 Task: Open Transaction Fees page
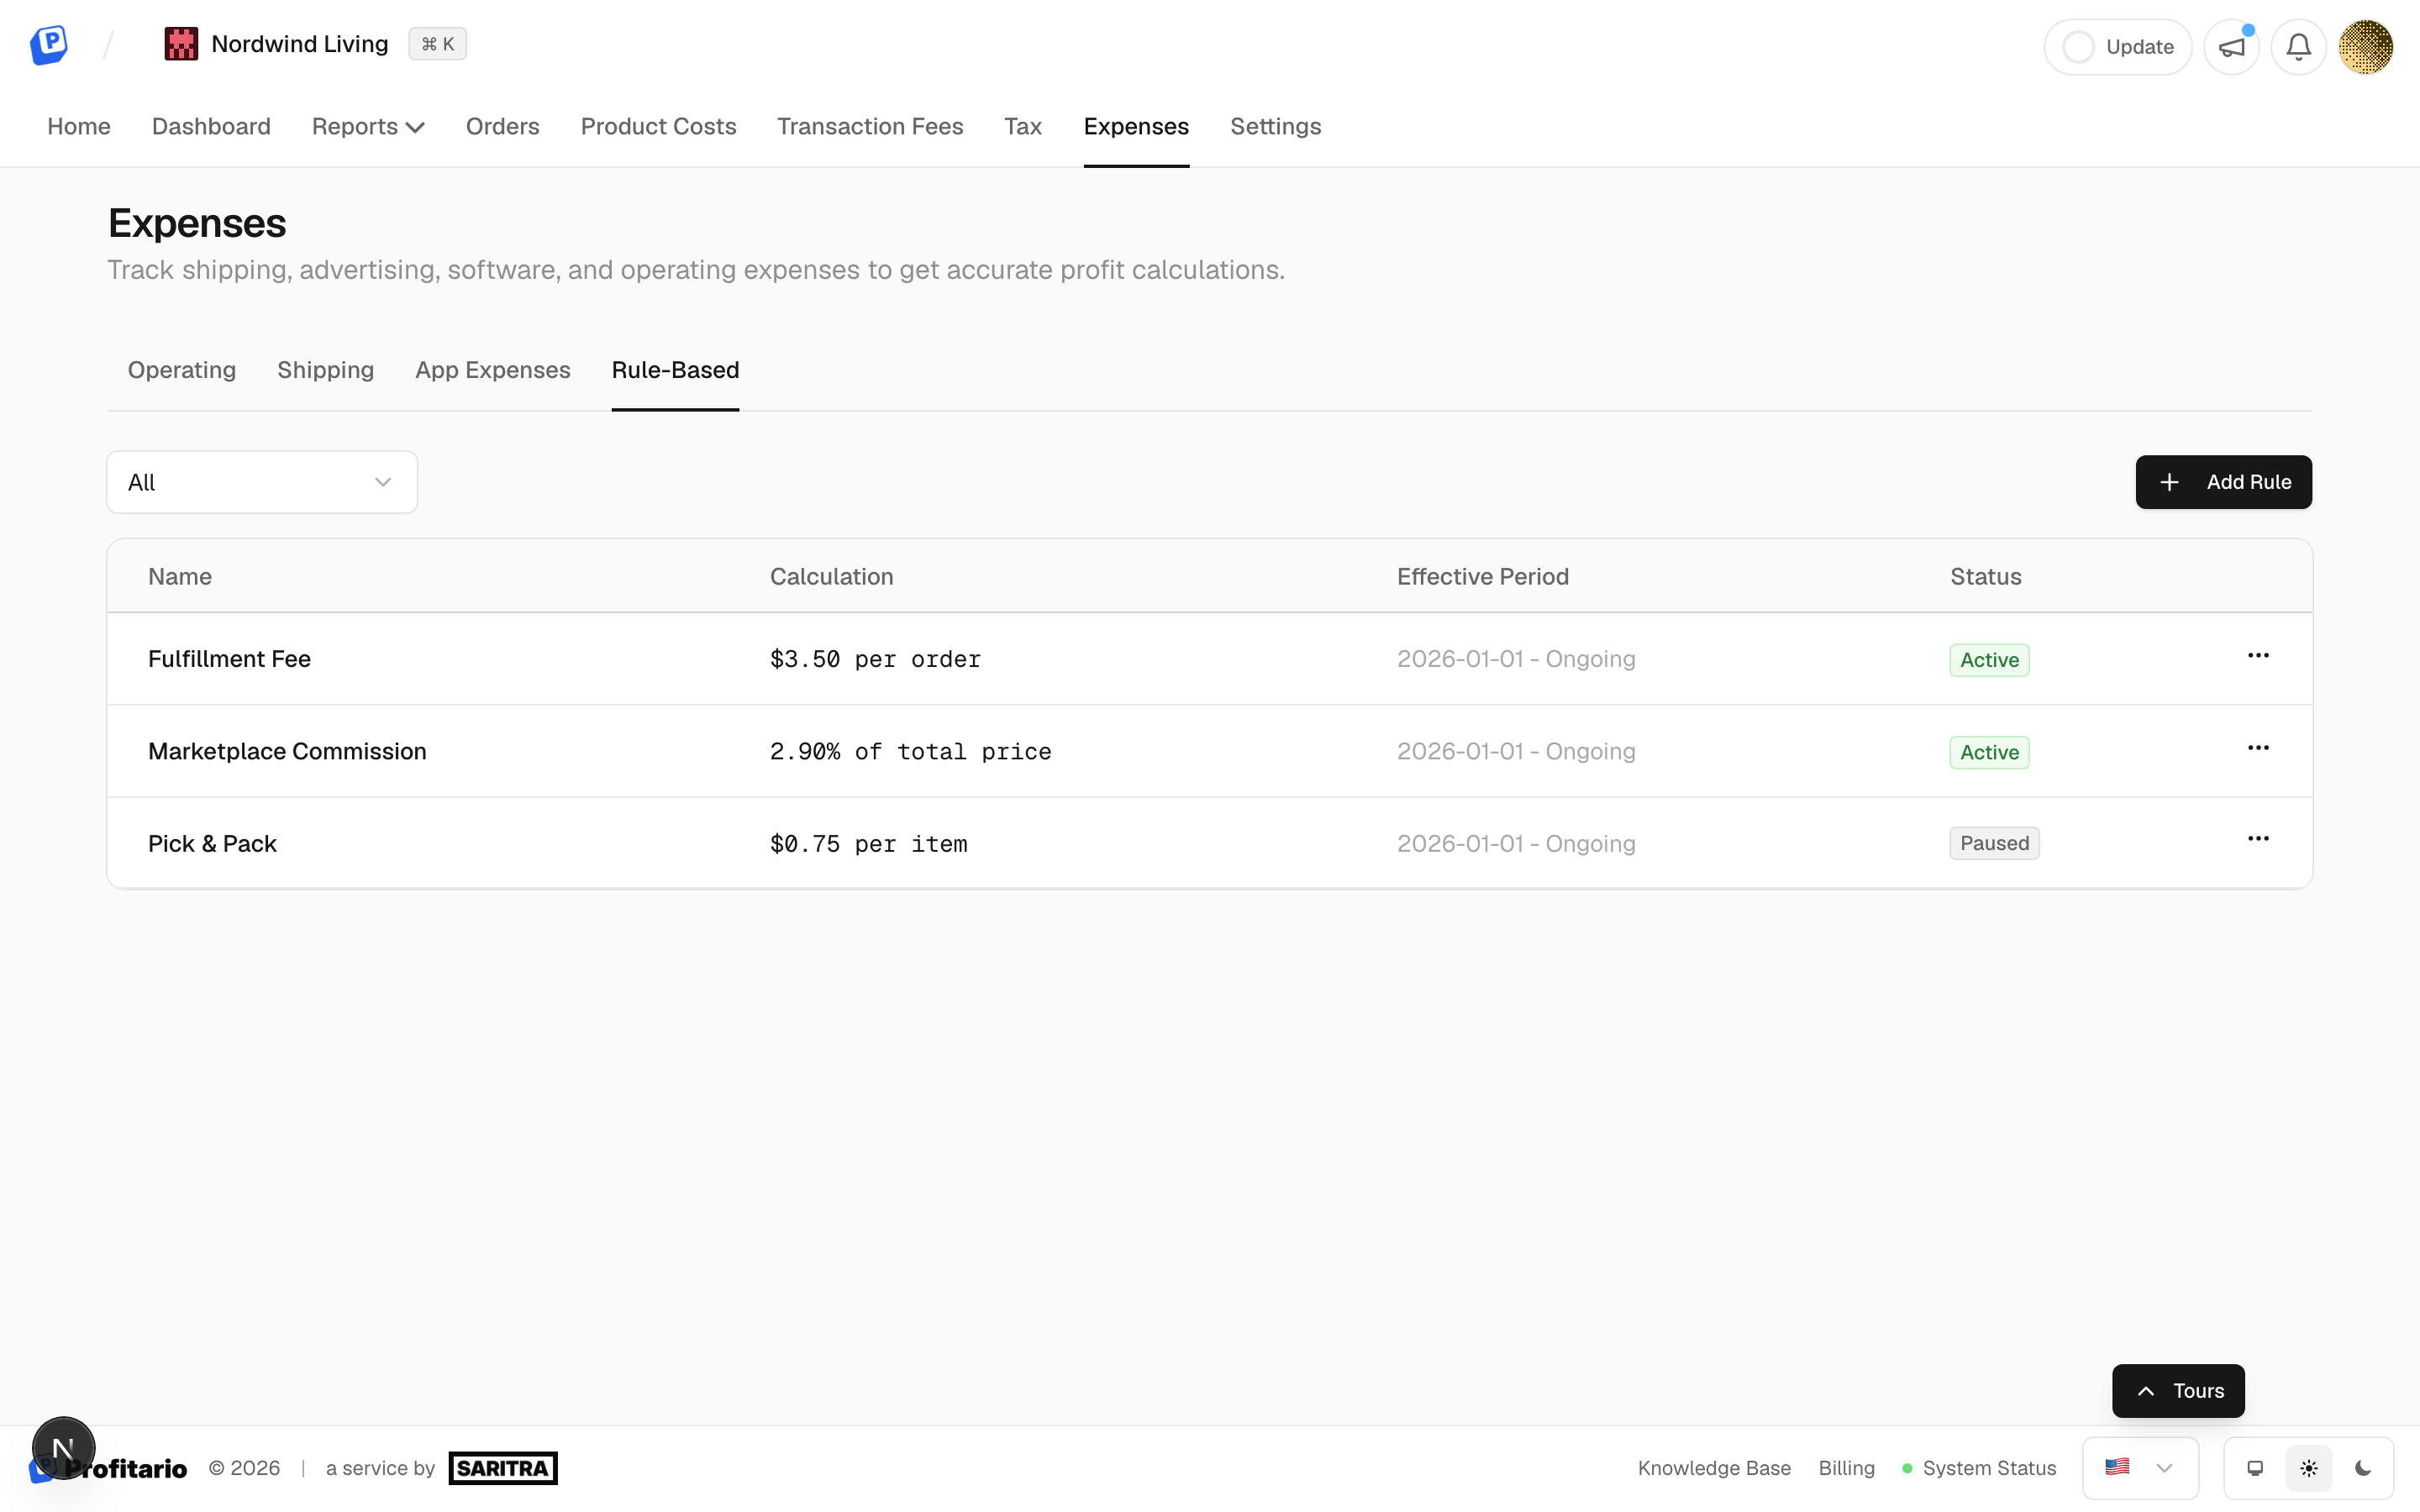[x=870, y=126]
